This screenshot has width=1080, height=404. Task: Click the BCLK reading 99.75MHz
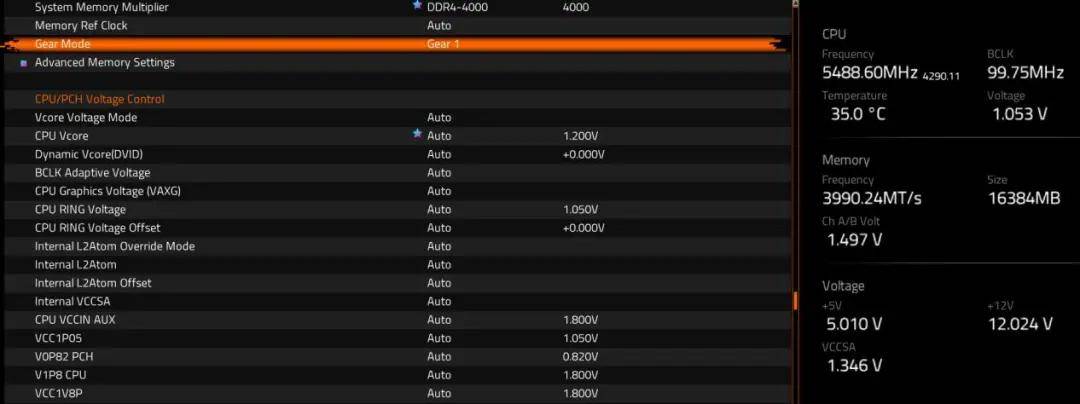point(1025,73)
